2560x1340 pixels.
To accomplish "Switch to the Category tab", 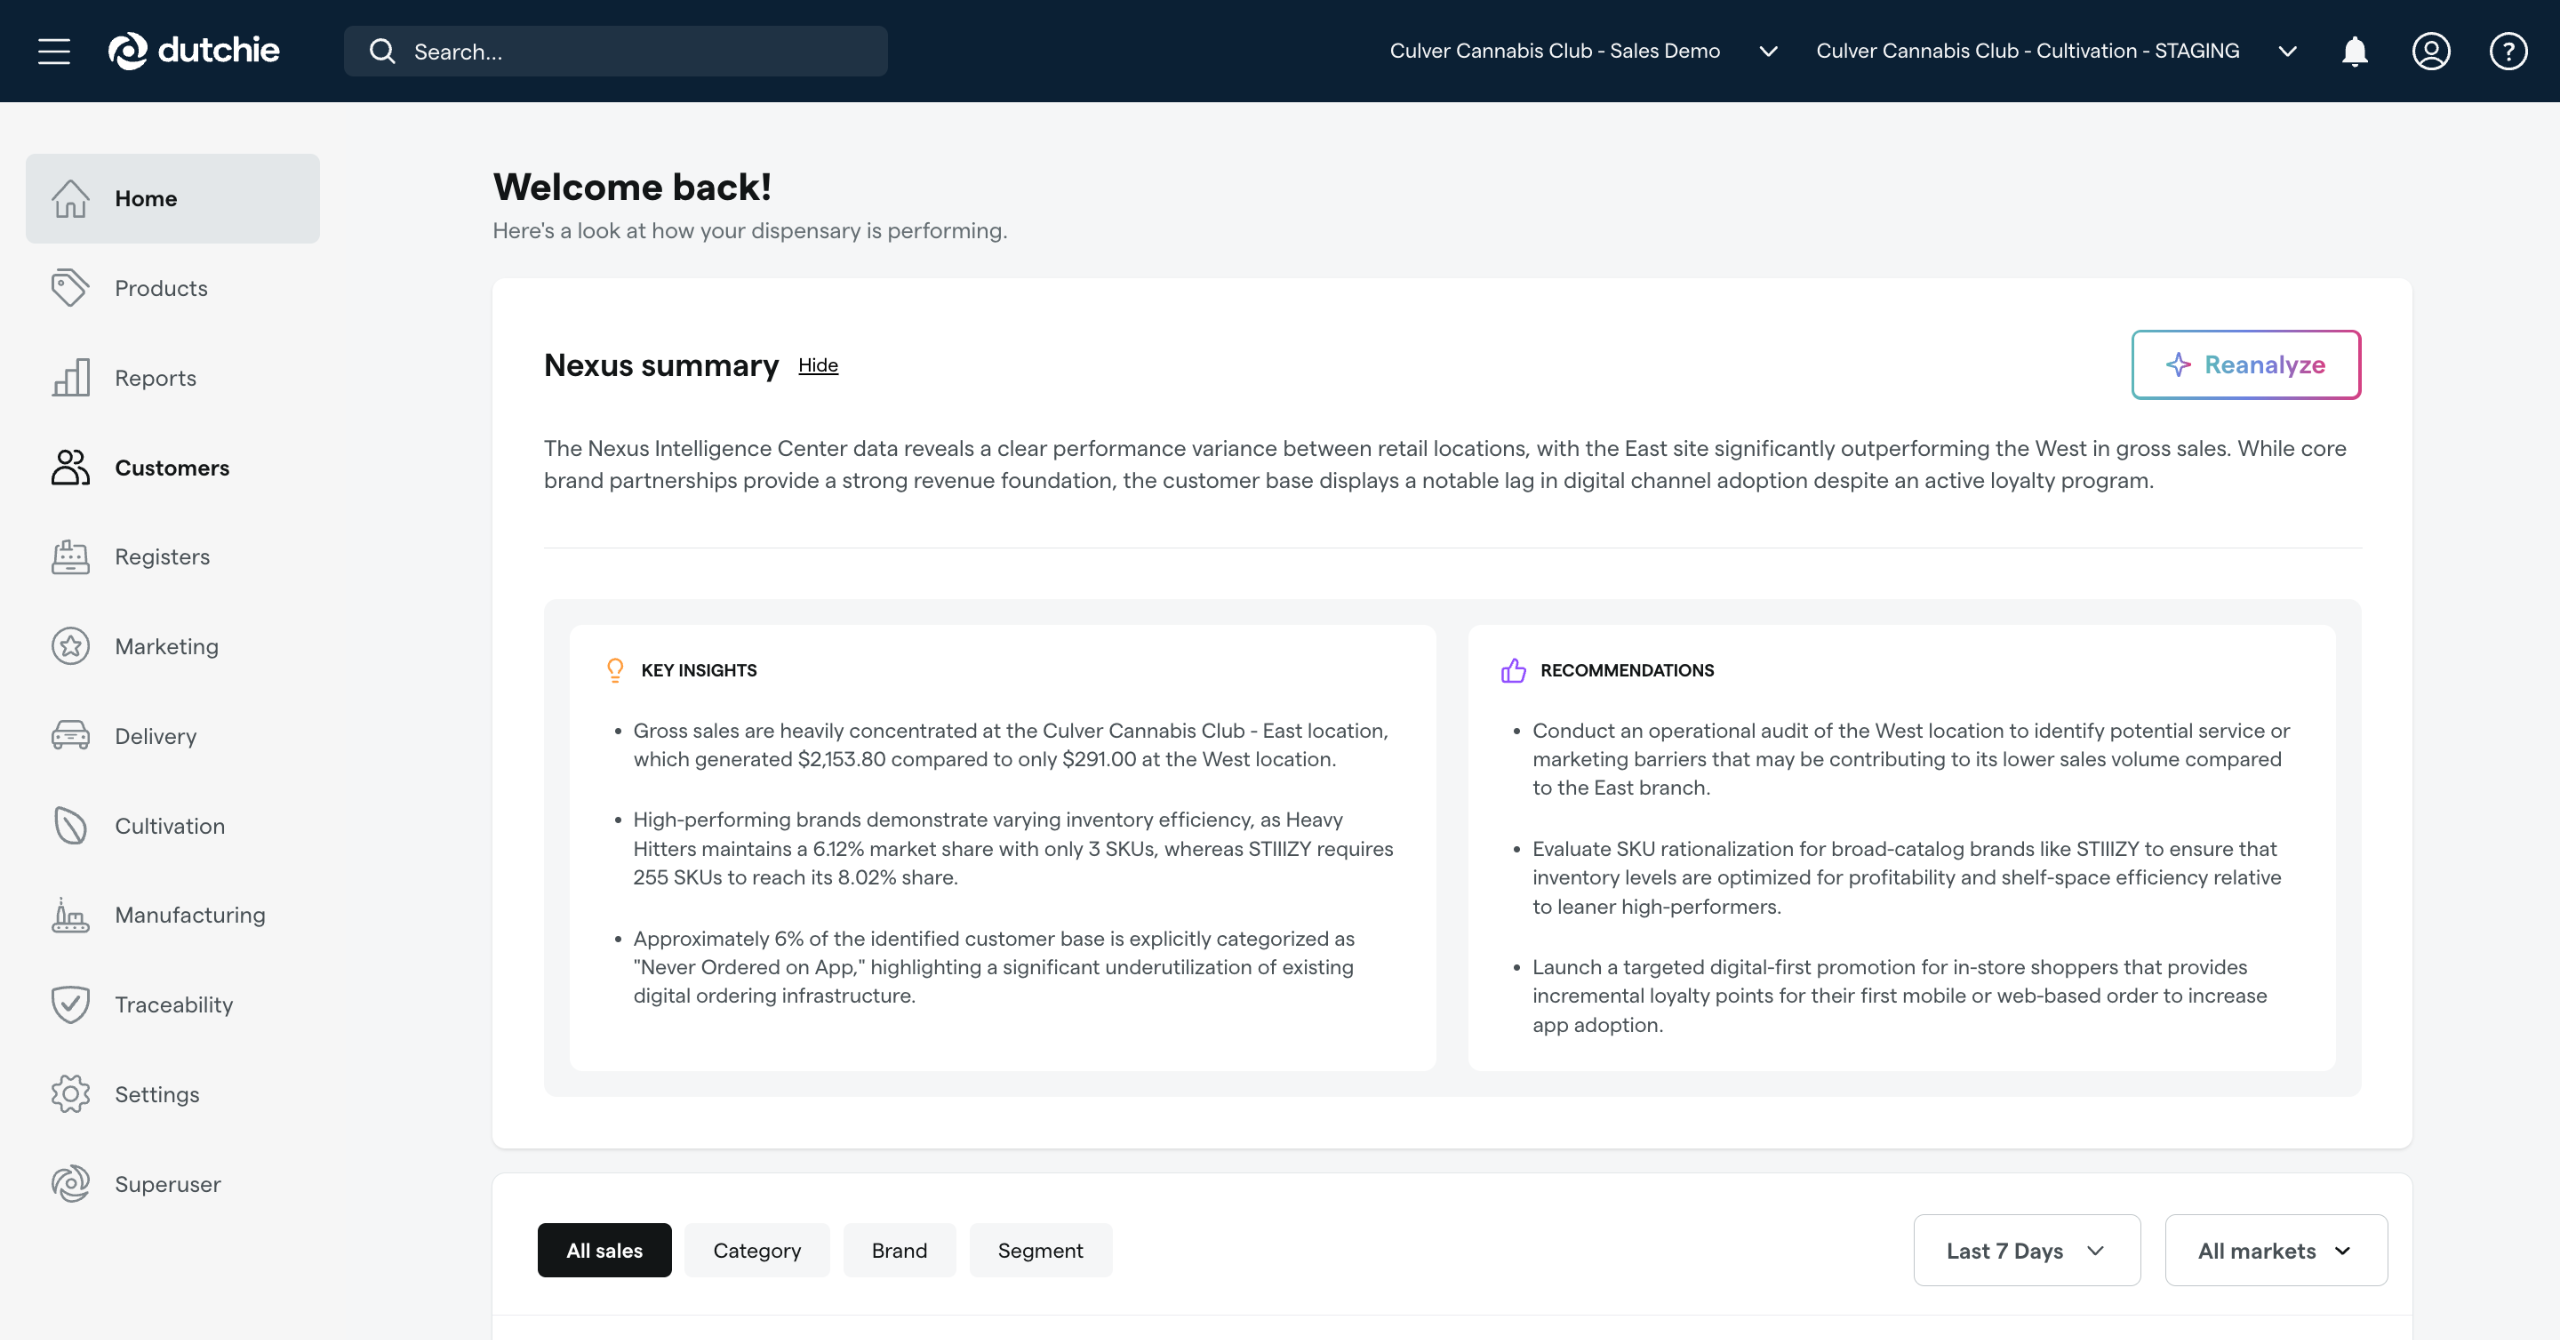I will [x=757, y=1250].
